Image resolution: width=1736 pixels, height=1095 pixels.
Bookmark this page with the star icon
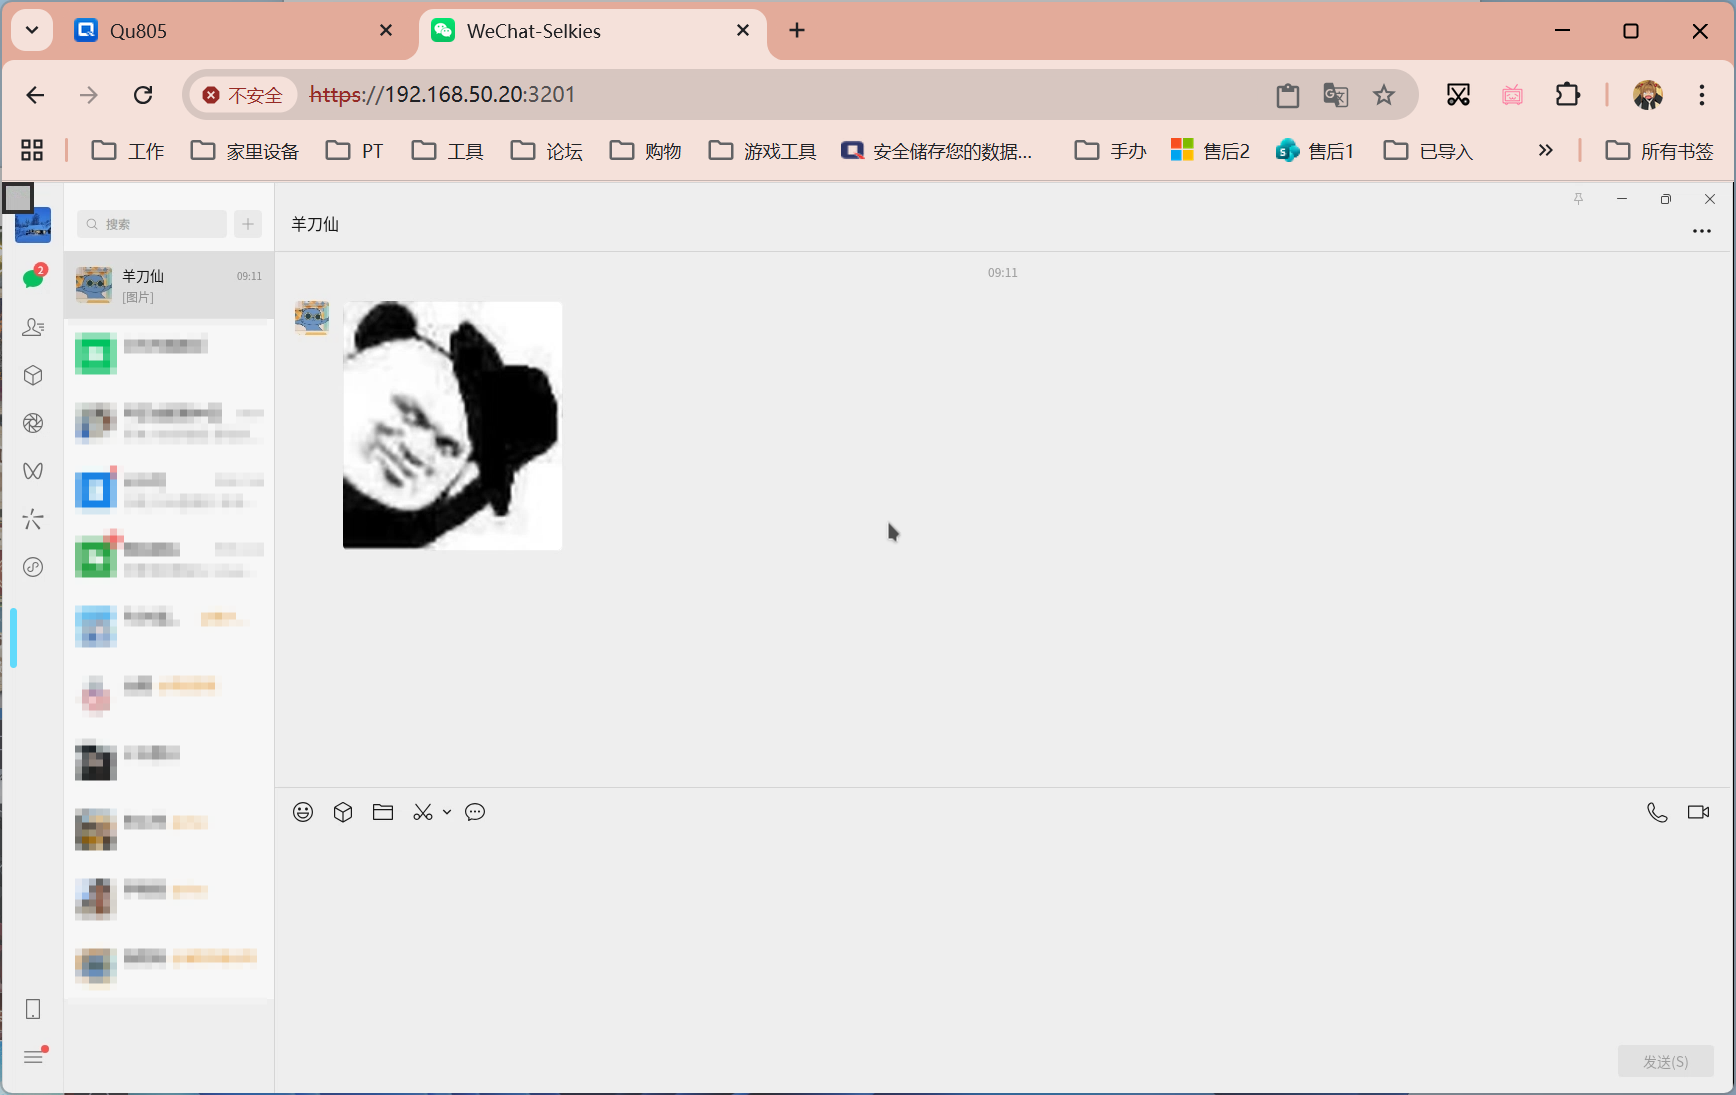(x=1383, y=95)
